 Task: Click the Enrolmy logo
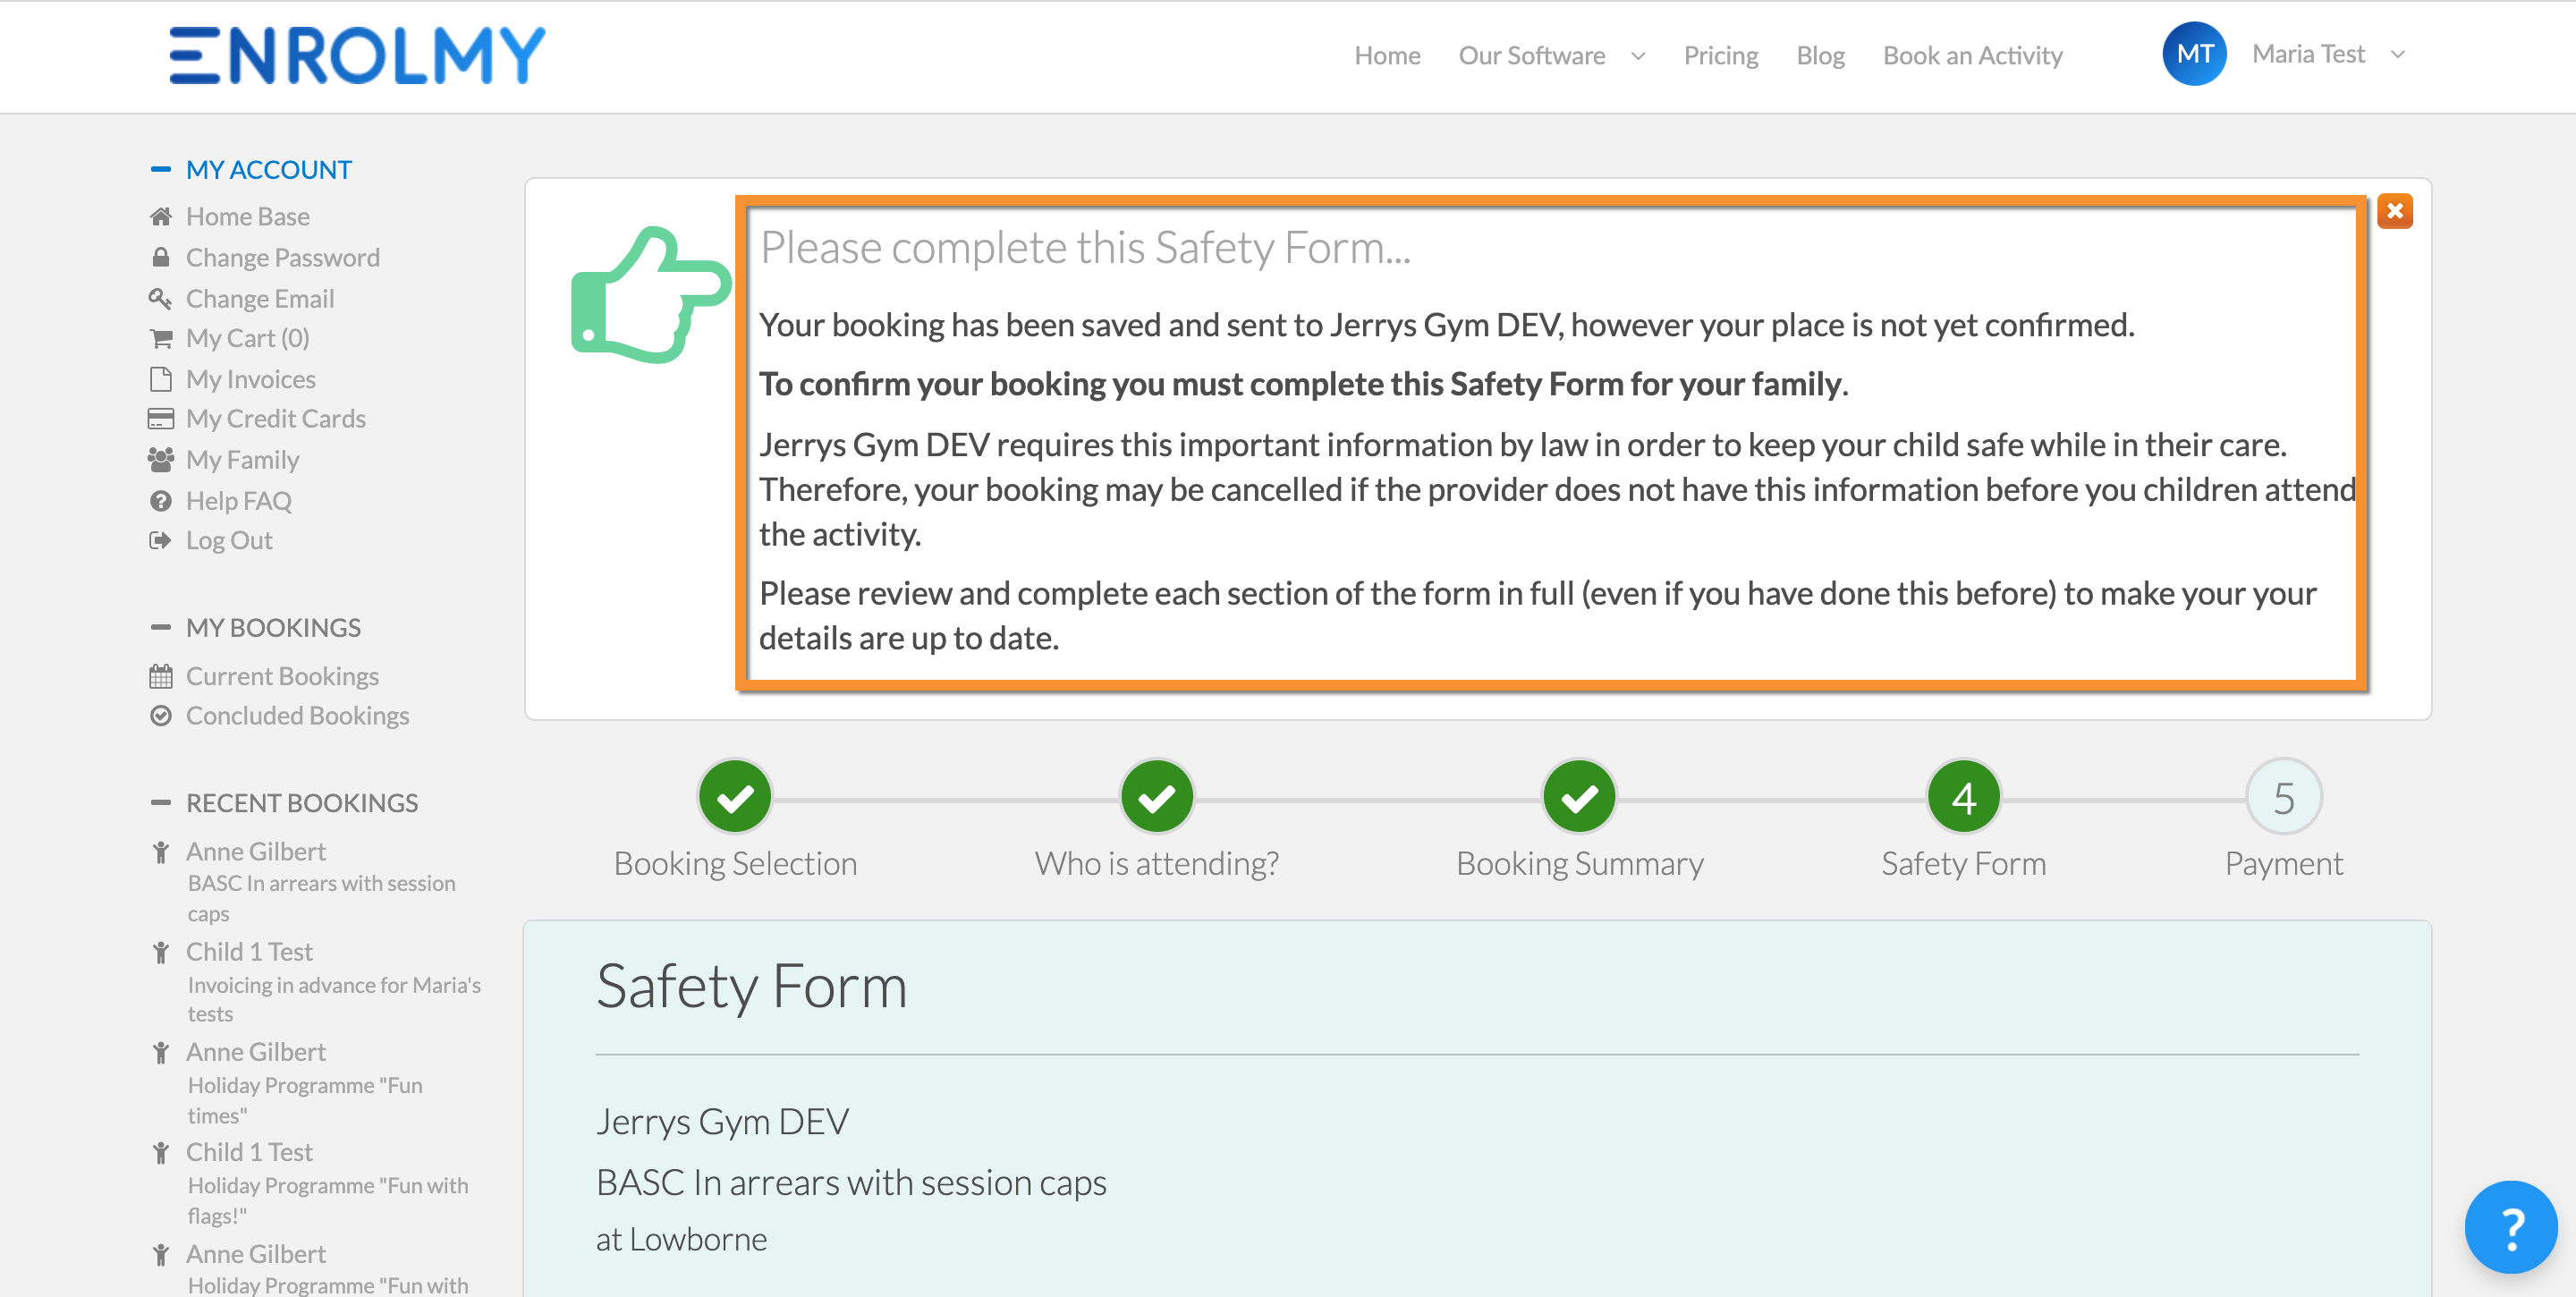357,55
